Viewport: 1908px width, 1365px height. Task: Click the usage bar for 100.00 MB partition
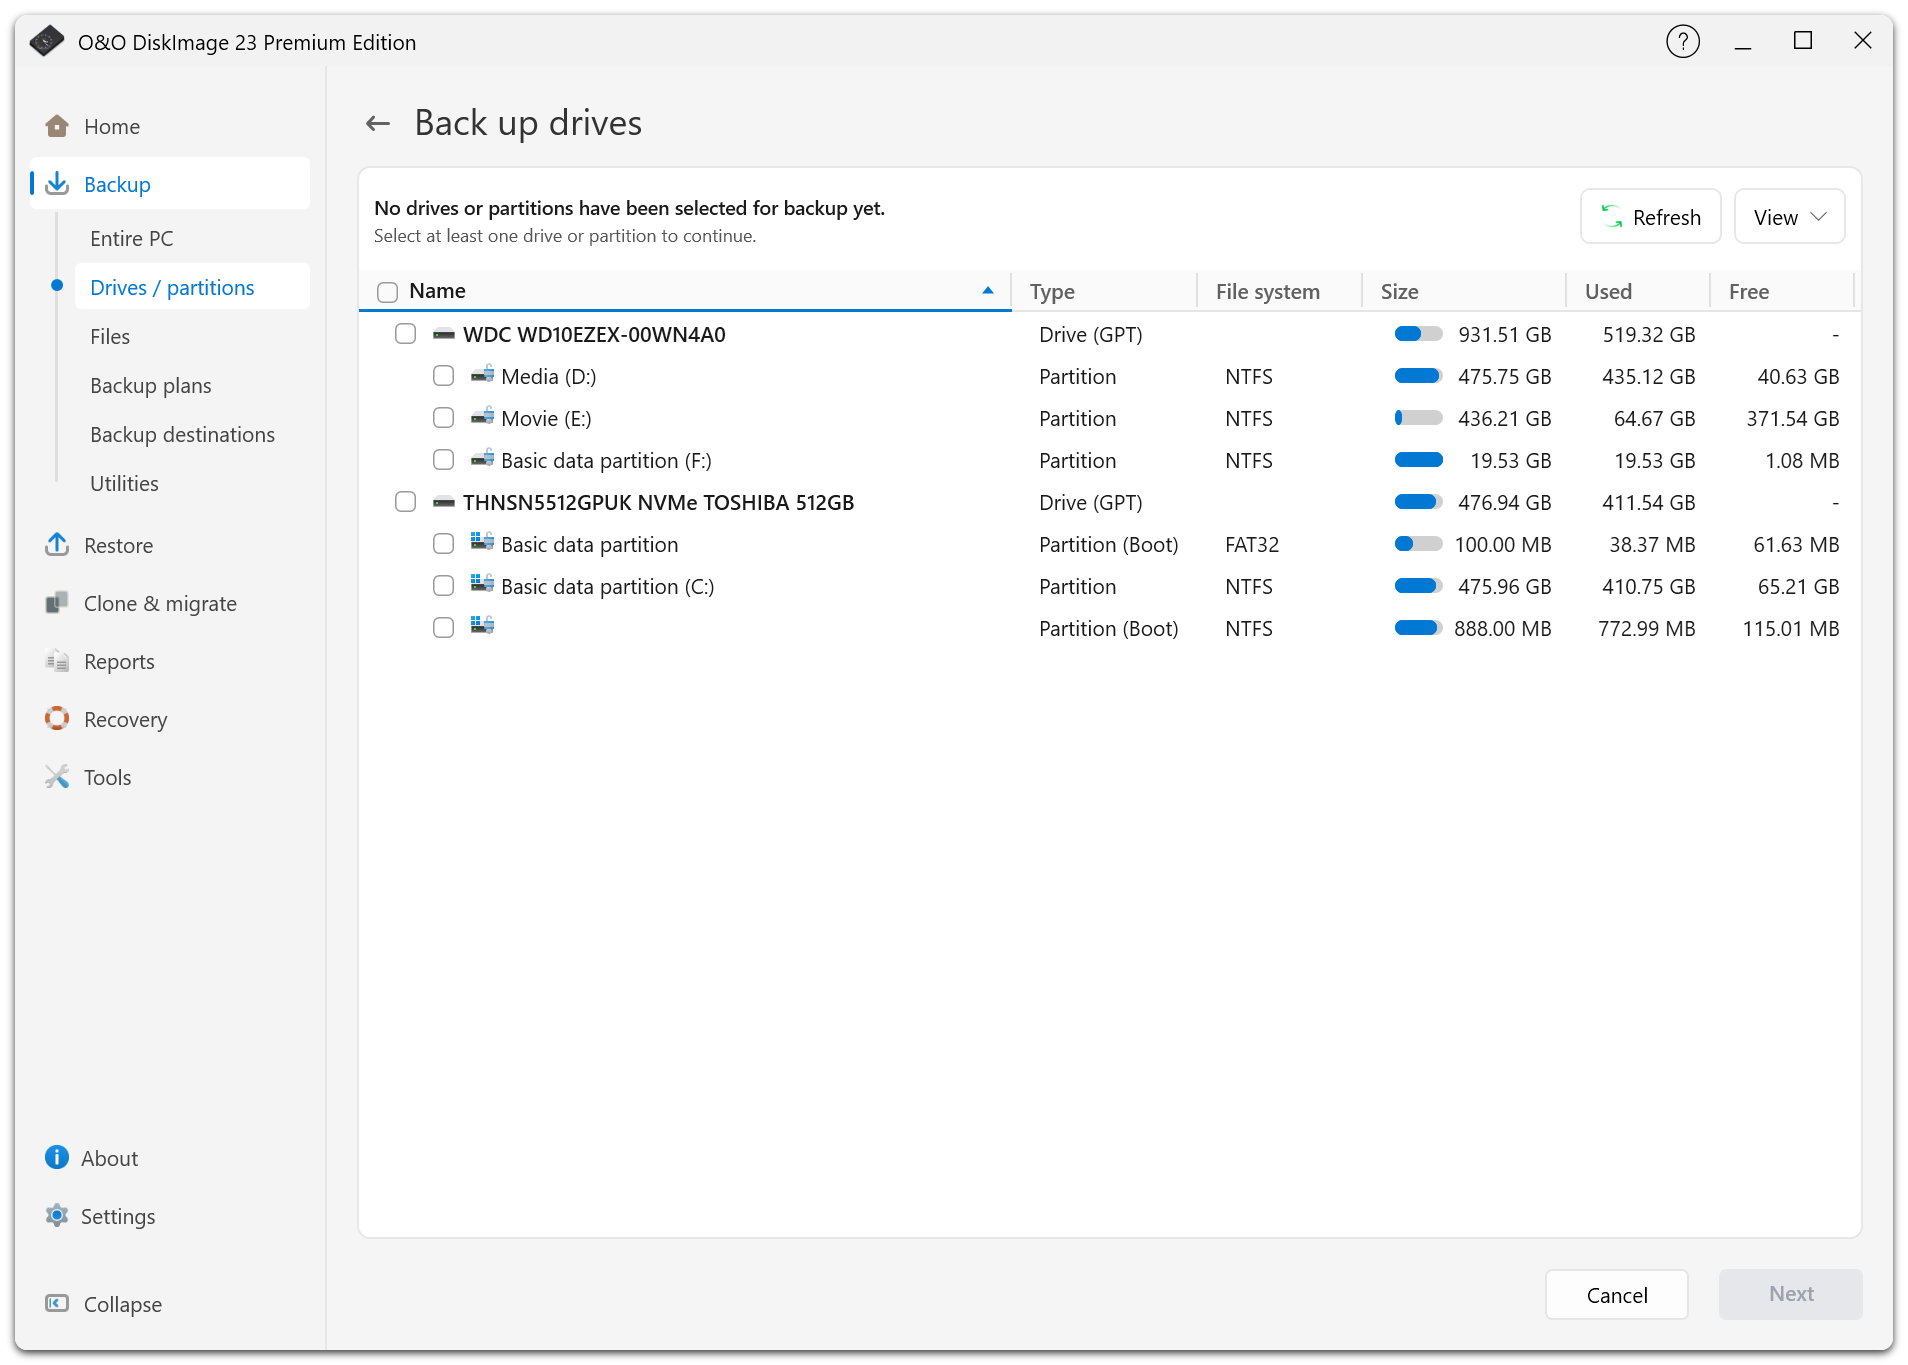(x=1418, y=544)
